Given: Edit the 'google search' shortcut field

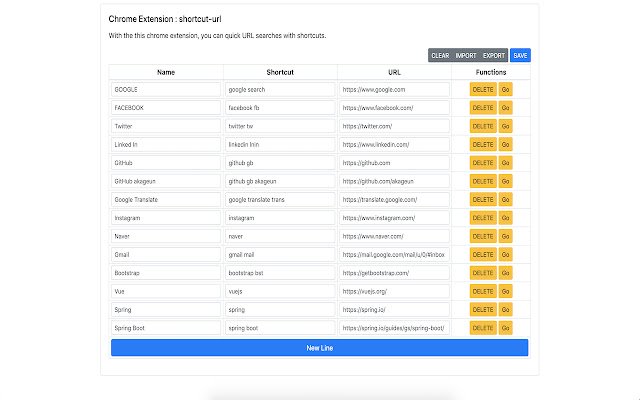Looking at the screenshot, I should pyautogui.click(x=280, y=89).
